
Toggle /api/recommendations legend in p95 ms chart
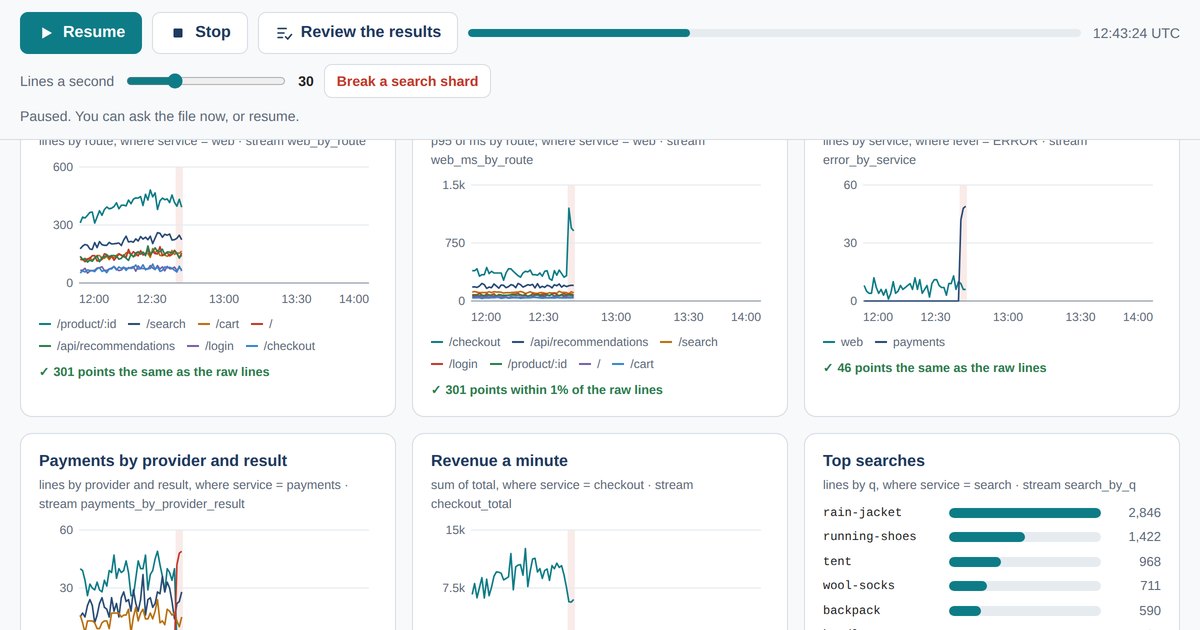click(x=580, y=342)
